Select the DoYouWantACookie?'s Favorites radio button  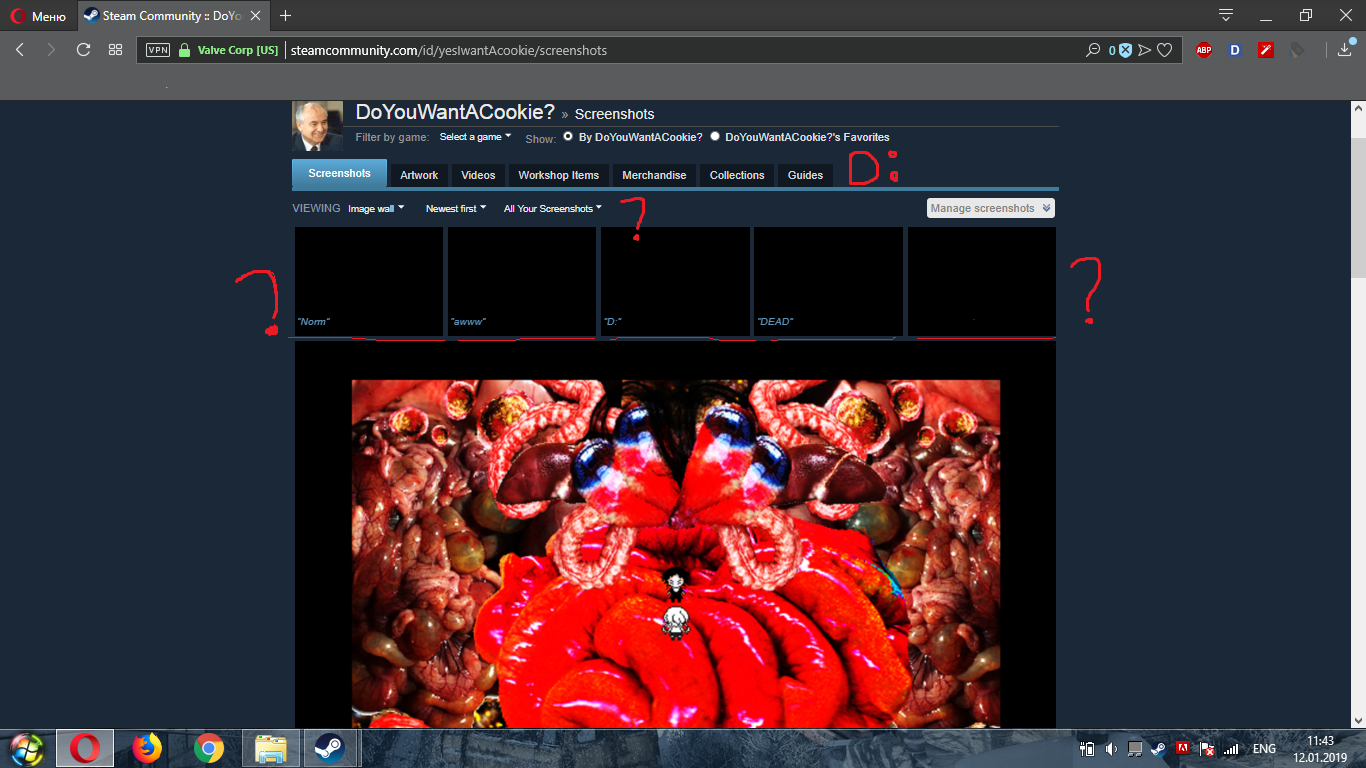click(x=715, y=136)
